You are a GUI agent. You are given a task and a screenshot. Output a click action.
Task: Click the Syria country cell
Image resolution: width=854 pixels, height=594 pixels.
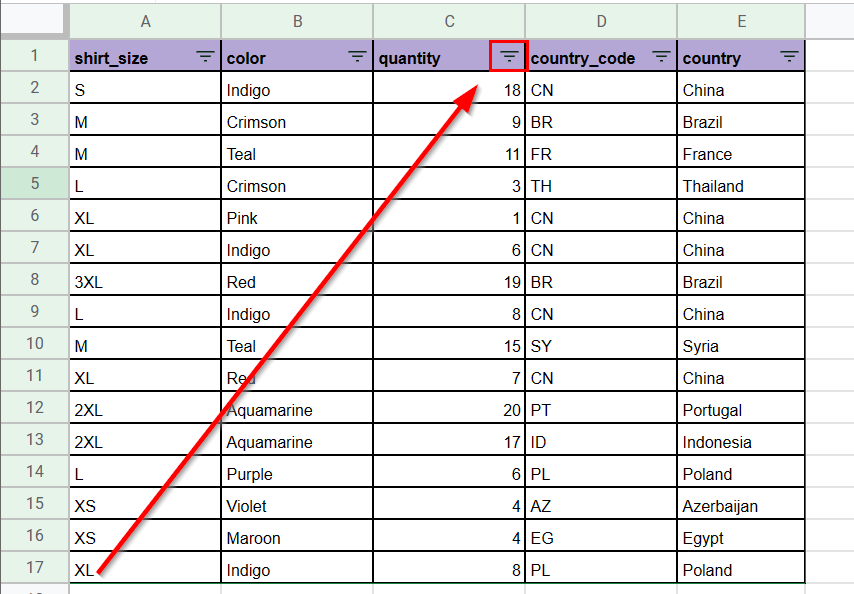point(741,344)
